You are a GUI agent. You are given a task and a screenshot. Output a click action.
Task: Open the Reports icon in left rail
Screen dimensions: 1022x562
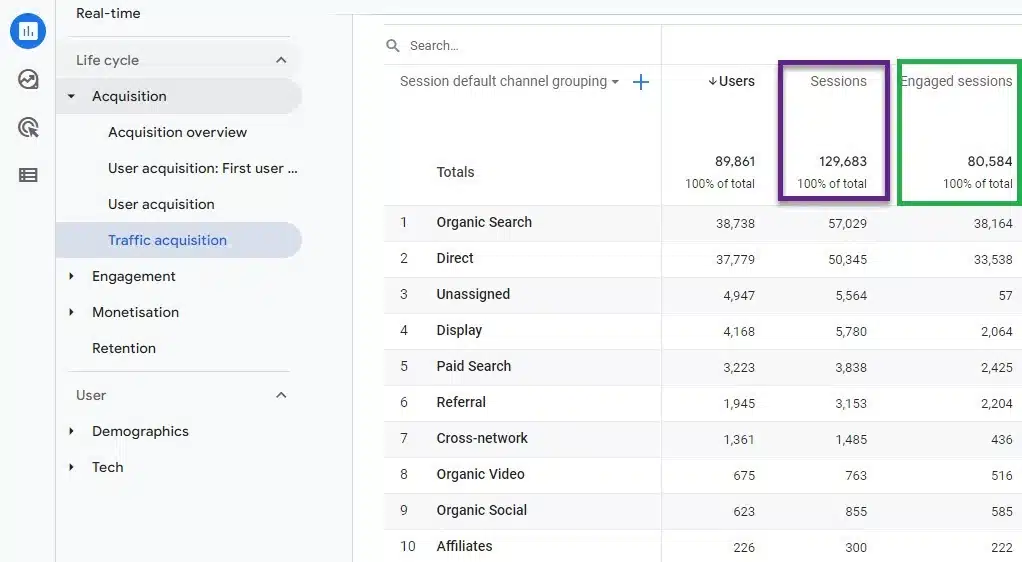28,31
